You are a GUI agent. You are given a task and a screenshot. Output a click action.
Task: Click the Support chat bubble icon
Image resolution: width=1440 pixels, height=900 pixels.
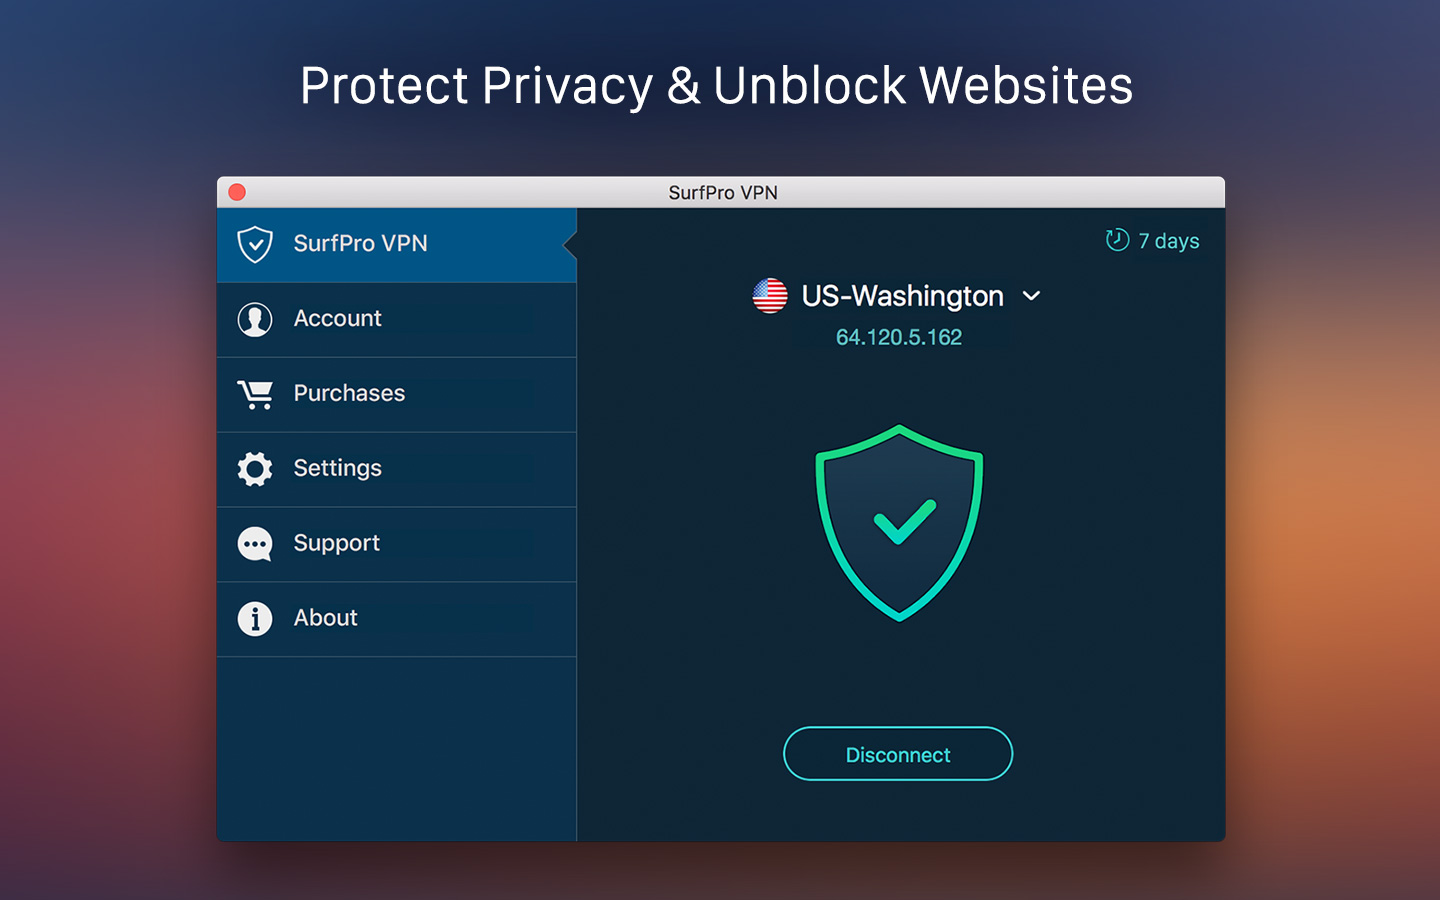click(x=255, y=544)
